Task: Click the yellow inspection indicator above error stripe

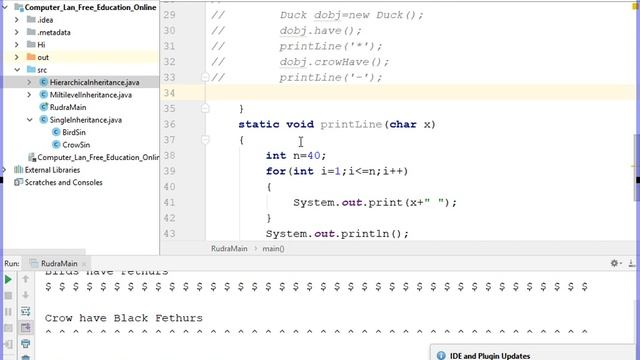Action: [635, 6]
